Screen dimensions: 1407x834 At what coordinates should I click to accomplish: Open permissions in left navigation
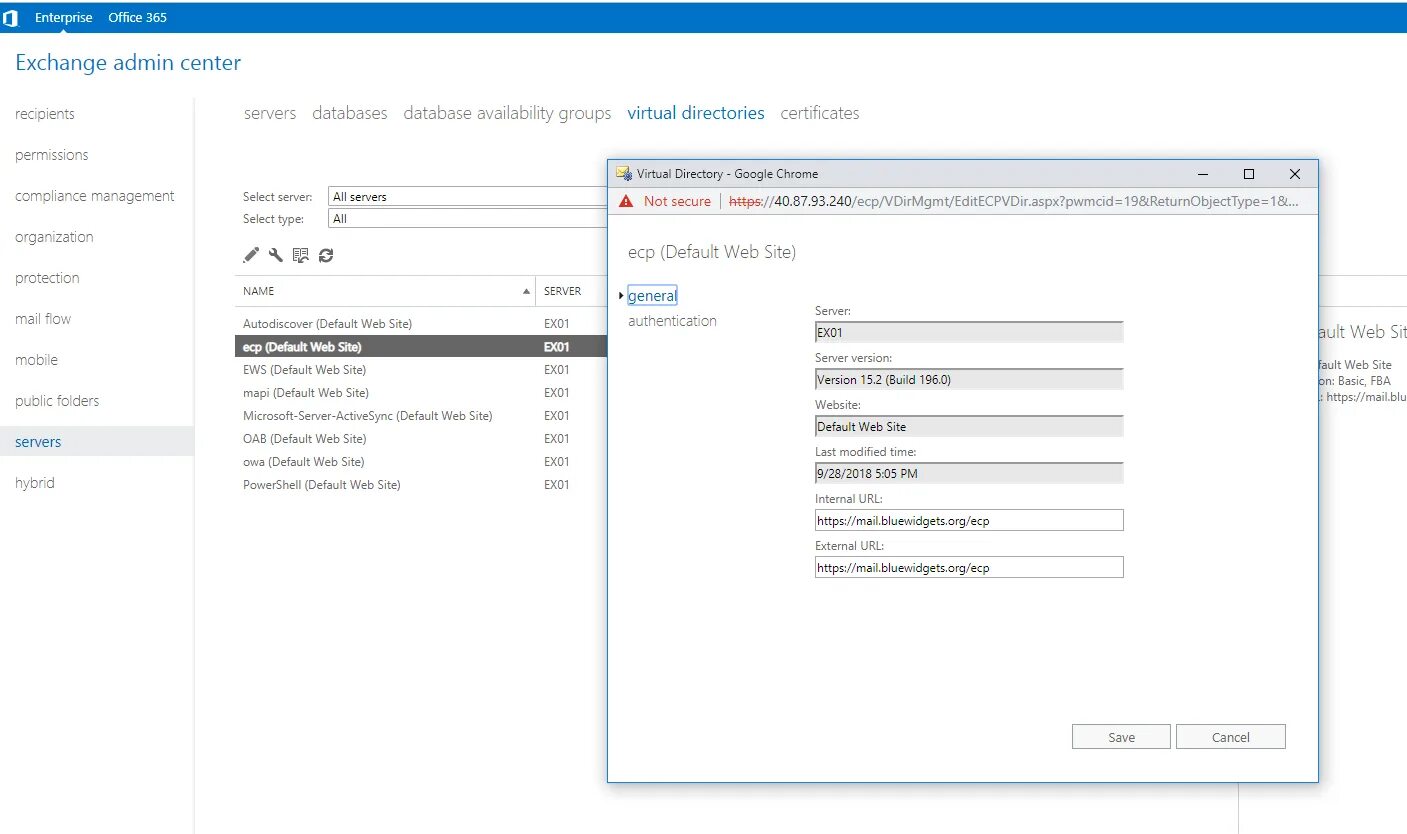pyautogui.click(x=52, y=155)
